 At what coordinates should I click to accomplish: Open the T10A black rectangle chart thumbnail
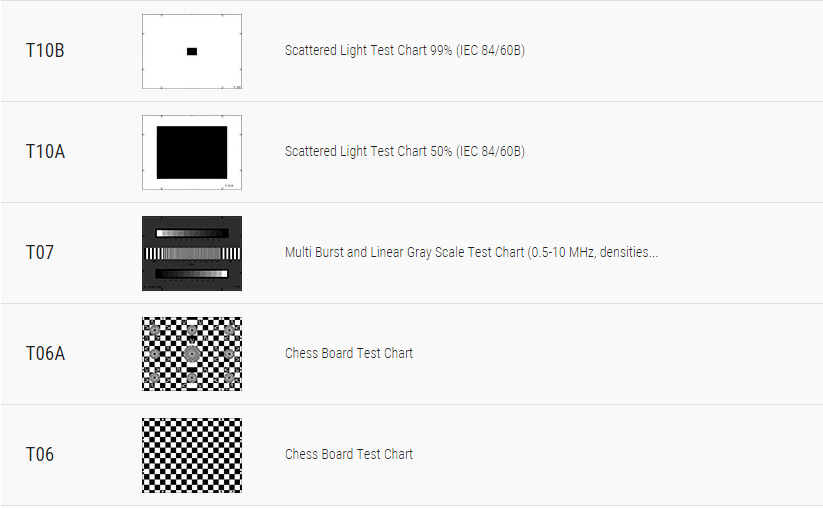192,152
